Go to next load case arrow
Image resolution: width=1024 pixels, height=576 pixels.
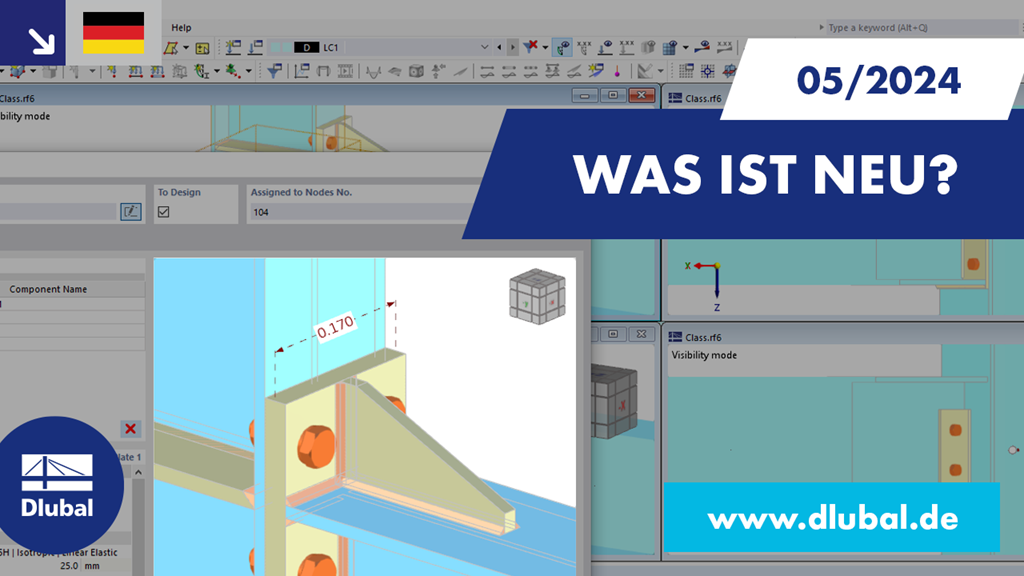[x=513, y=47]
